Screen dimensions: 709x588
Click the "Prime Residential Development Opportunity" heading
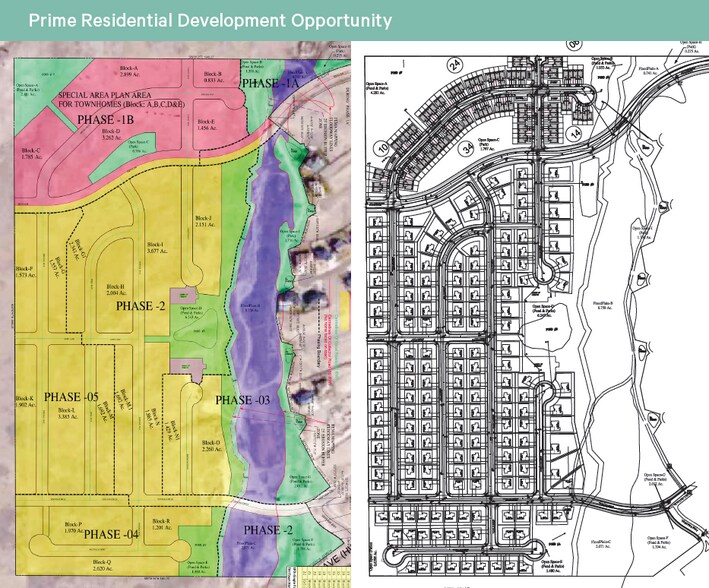coord(197,21)
